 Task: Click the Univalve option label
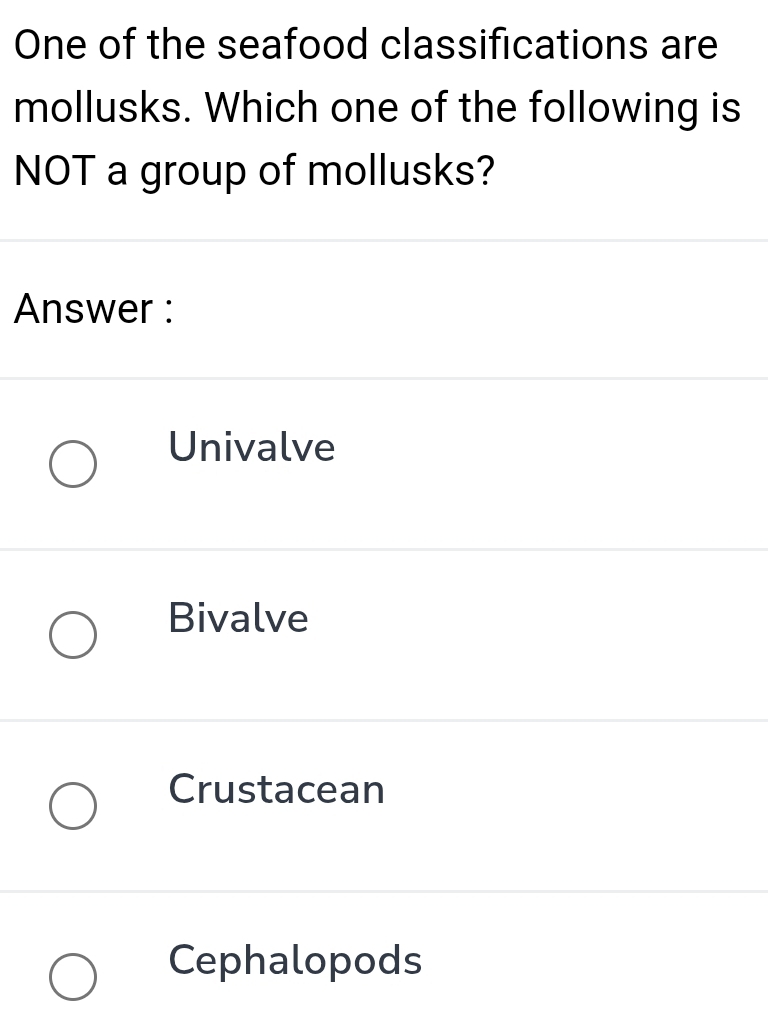pyautogui.click(x=251, y=448)
